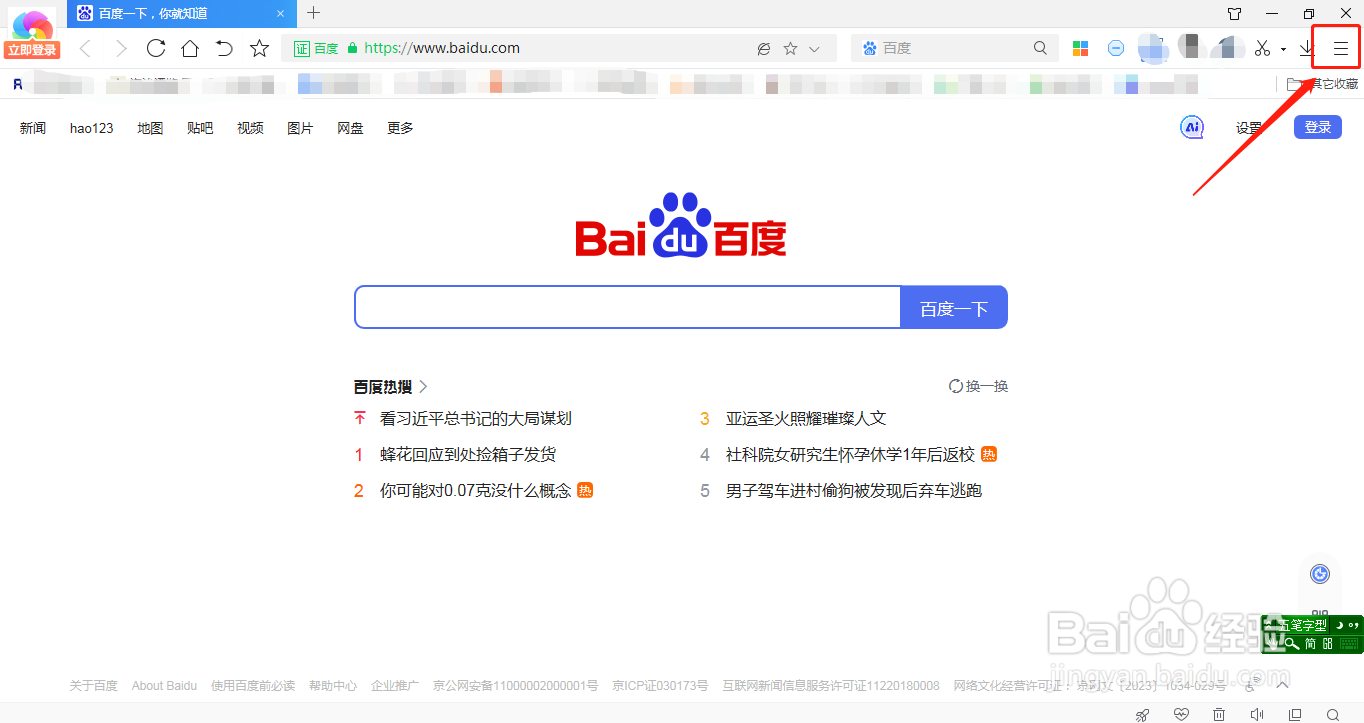Open hot search 蜂花回应到处捡箱子发货

(468, 454)
